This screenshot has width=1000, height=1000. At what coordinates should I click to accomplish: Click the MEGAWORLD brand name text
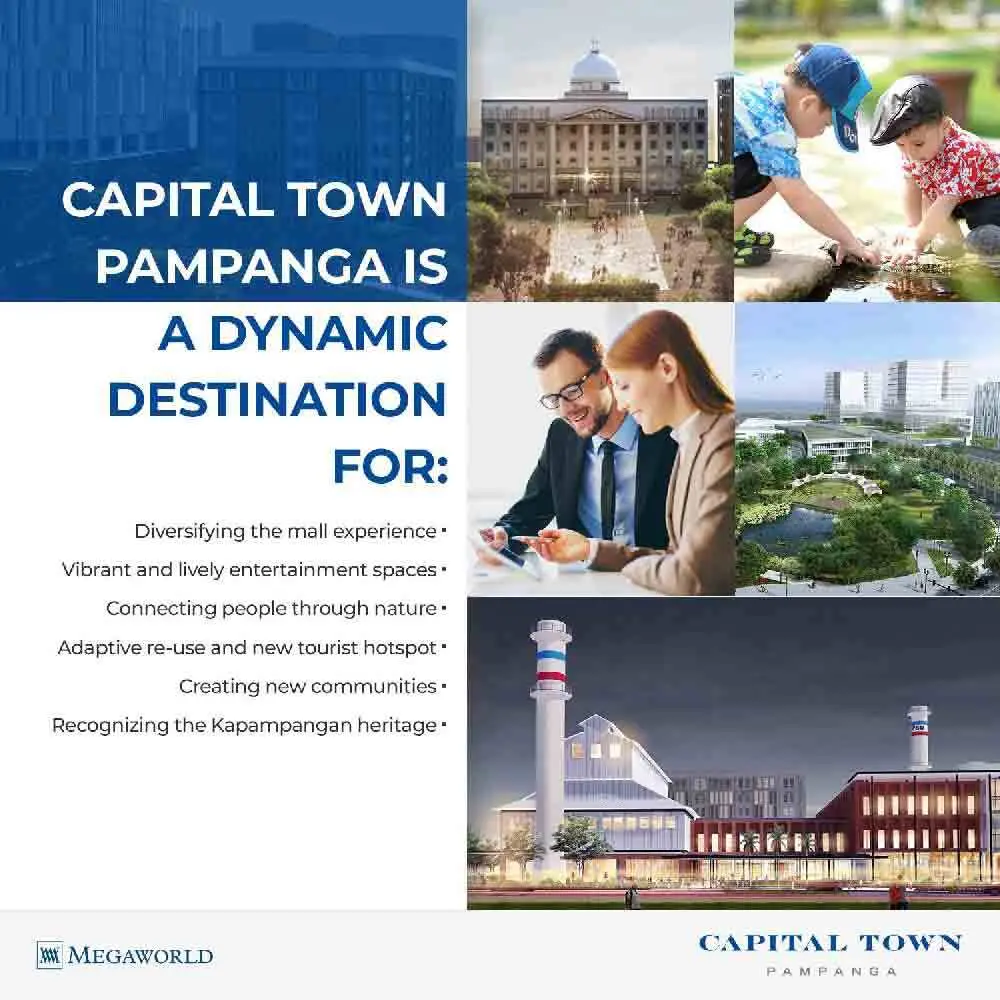(140, 955)
